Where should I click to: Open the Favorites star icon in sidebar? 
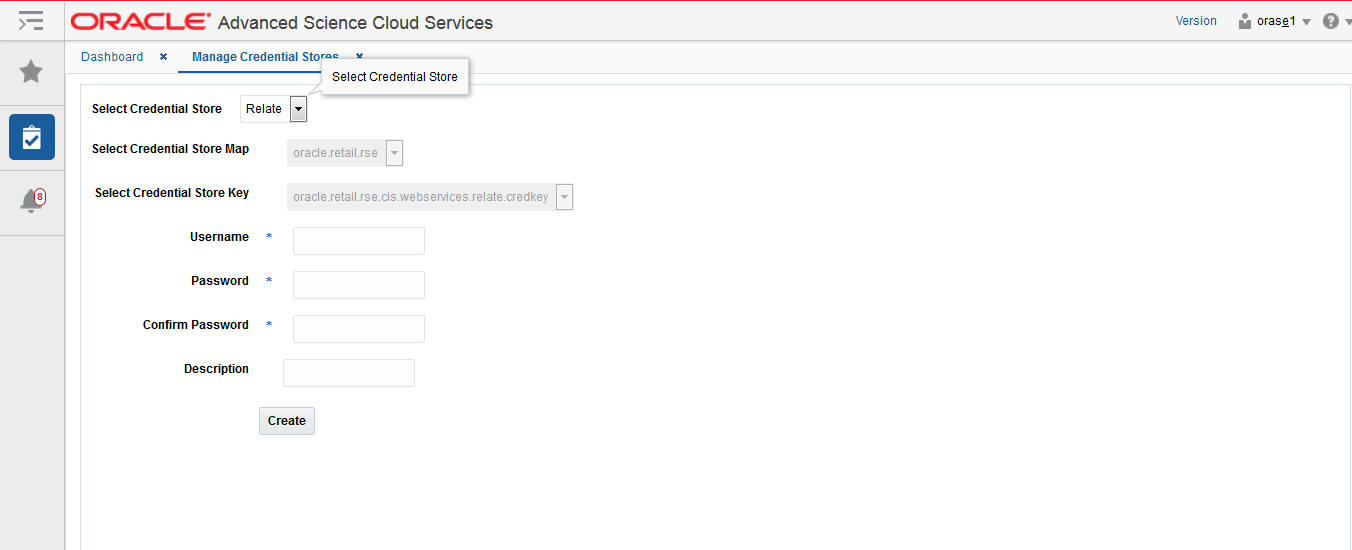point(31,71)
